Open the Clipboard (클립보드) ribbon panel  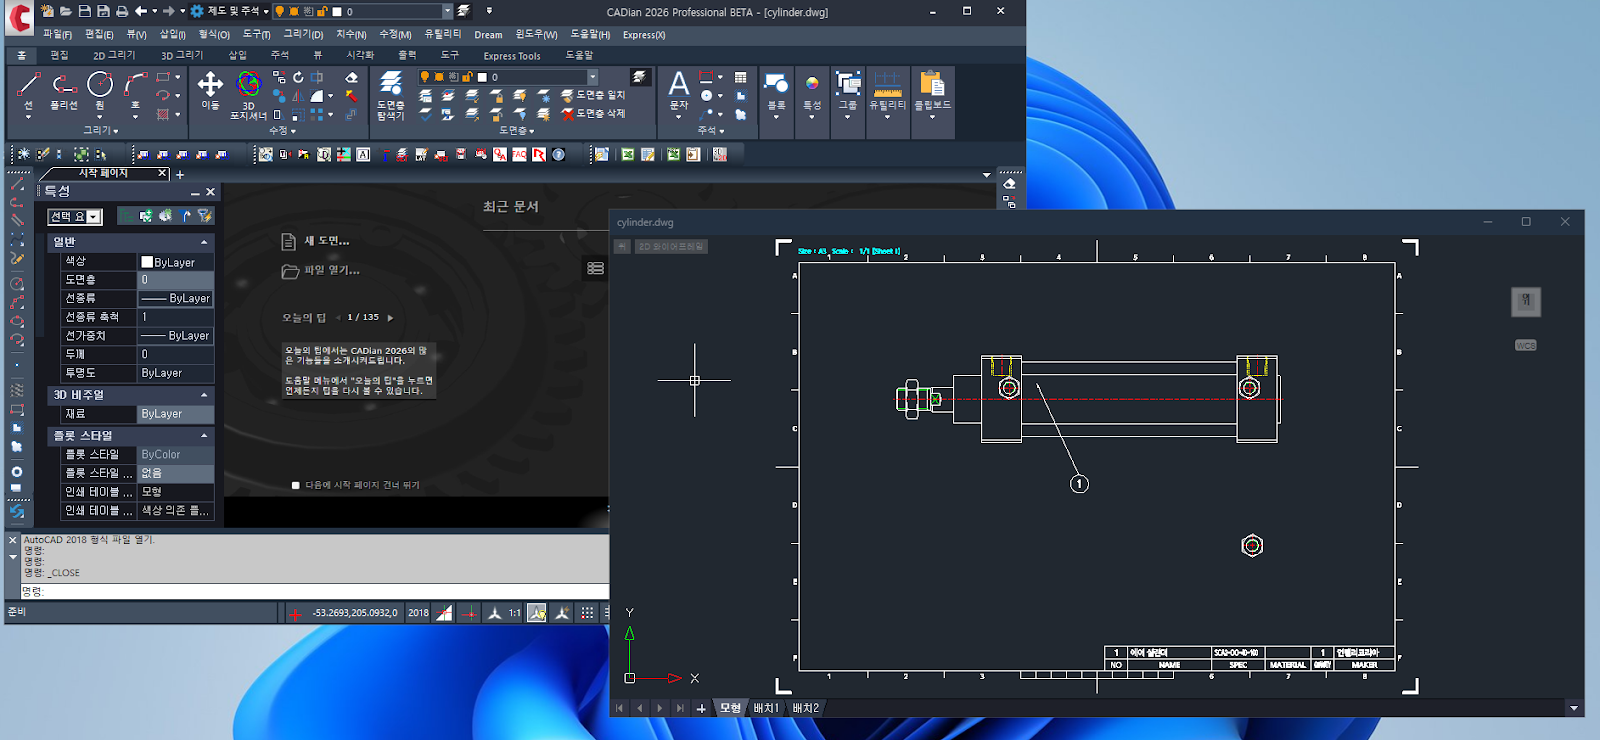coord(932,88)
